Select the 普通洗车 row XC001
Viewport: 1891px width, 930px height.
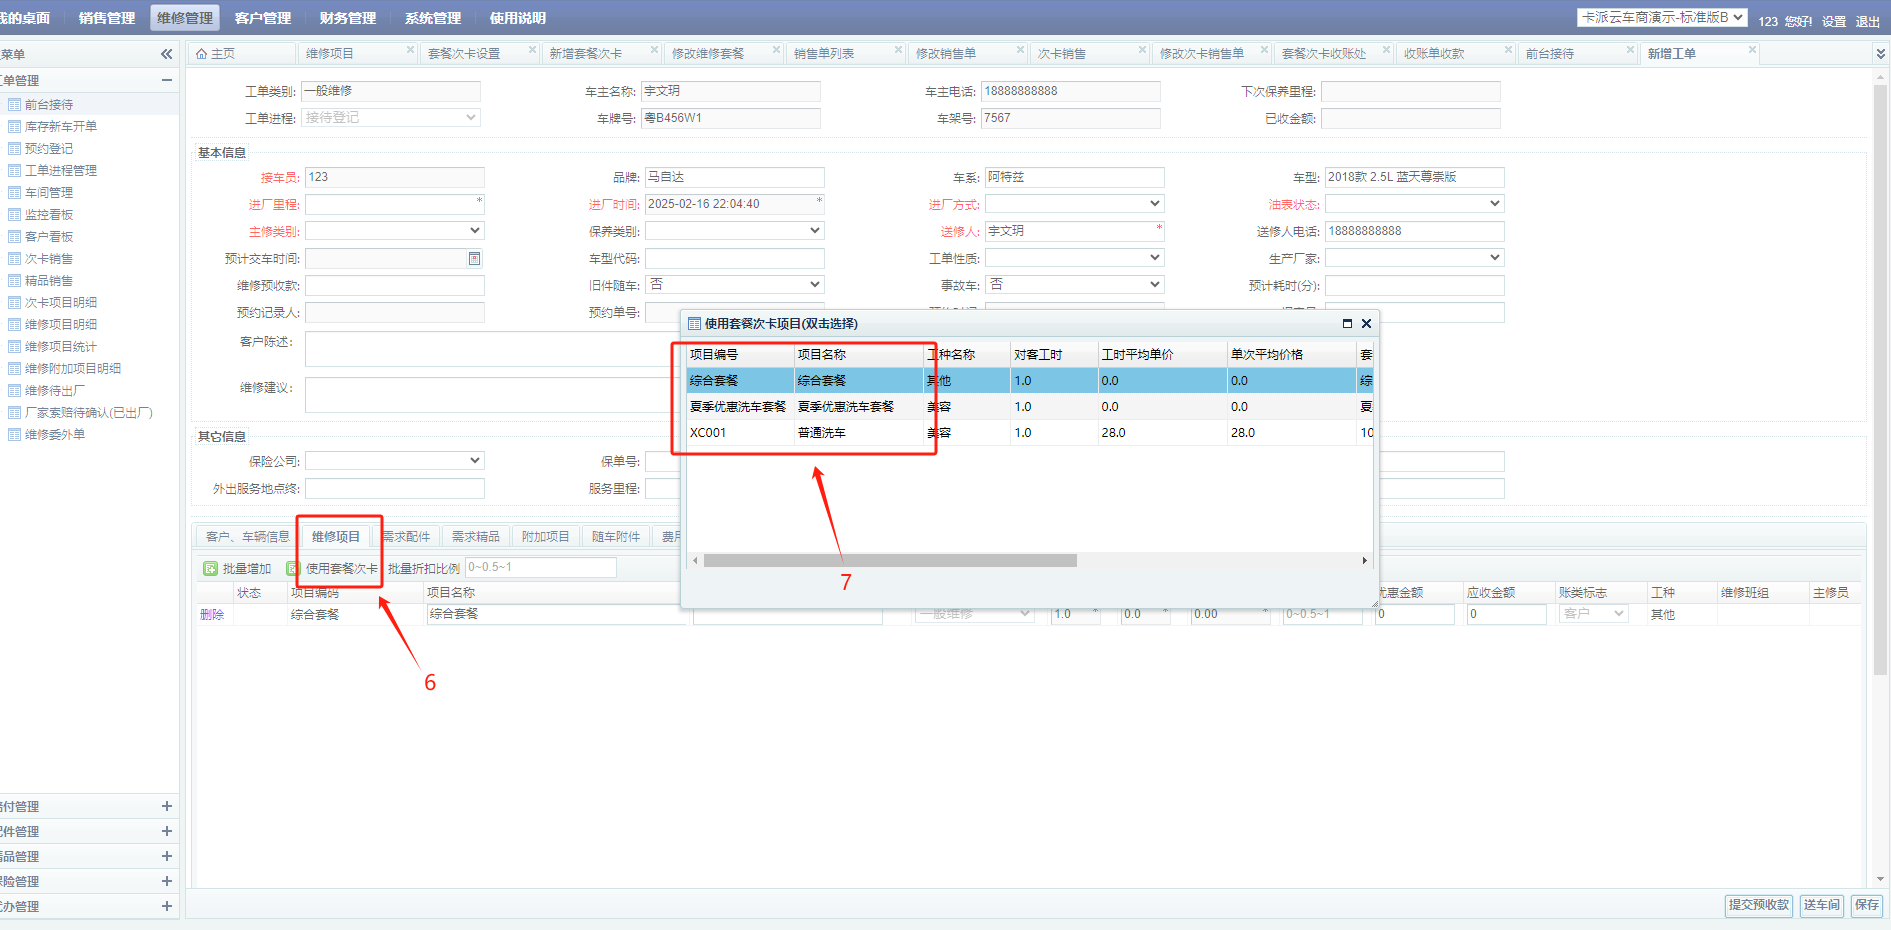click(820, 433)
